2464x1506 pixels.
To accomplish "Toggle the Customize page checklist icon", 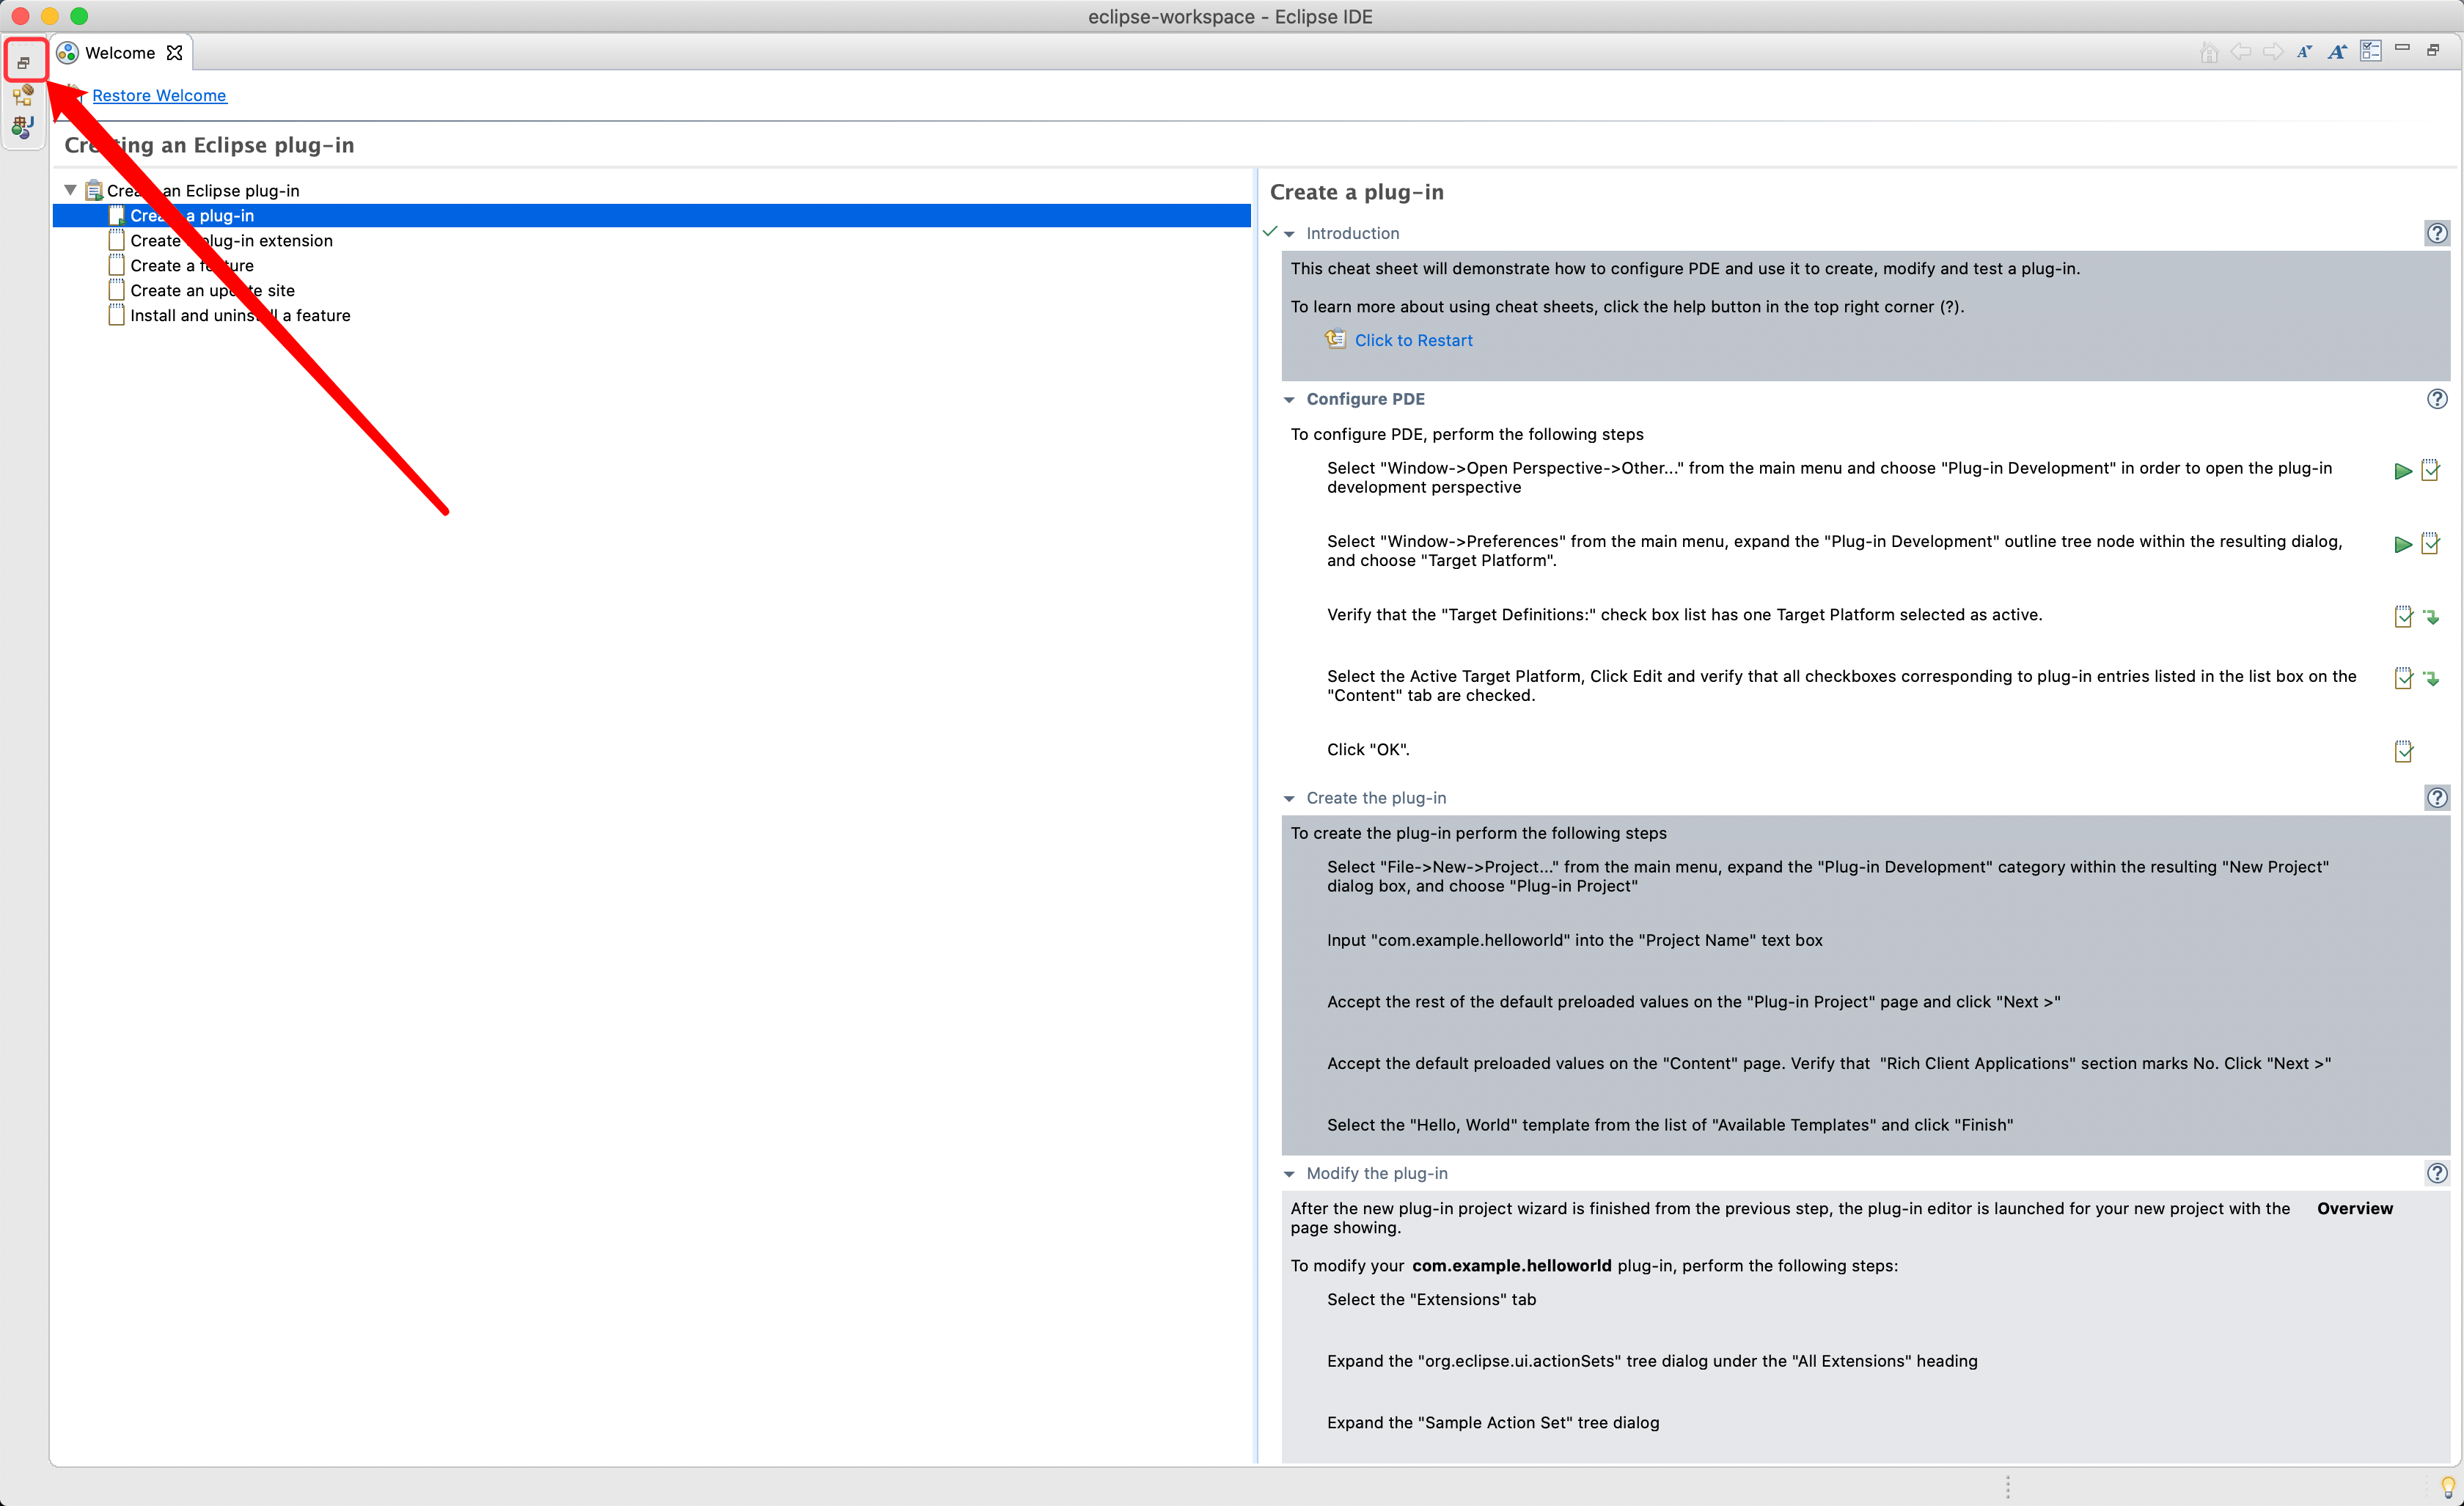I will [2370, 51].
